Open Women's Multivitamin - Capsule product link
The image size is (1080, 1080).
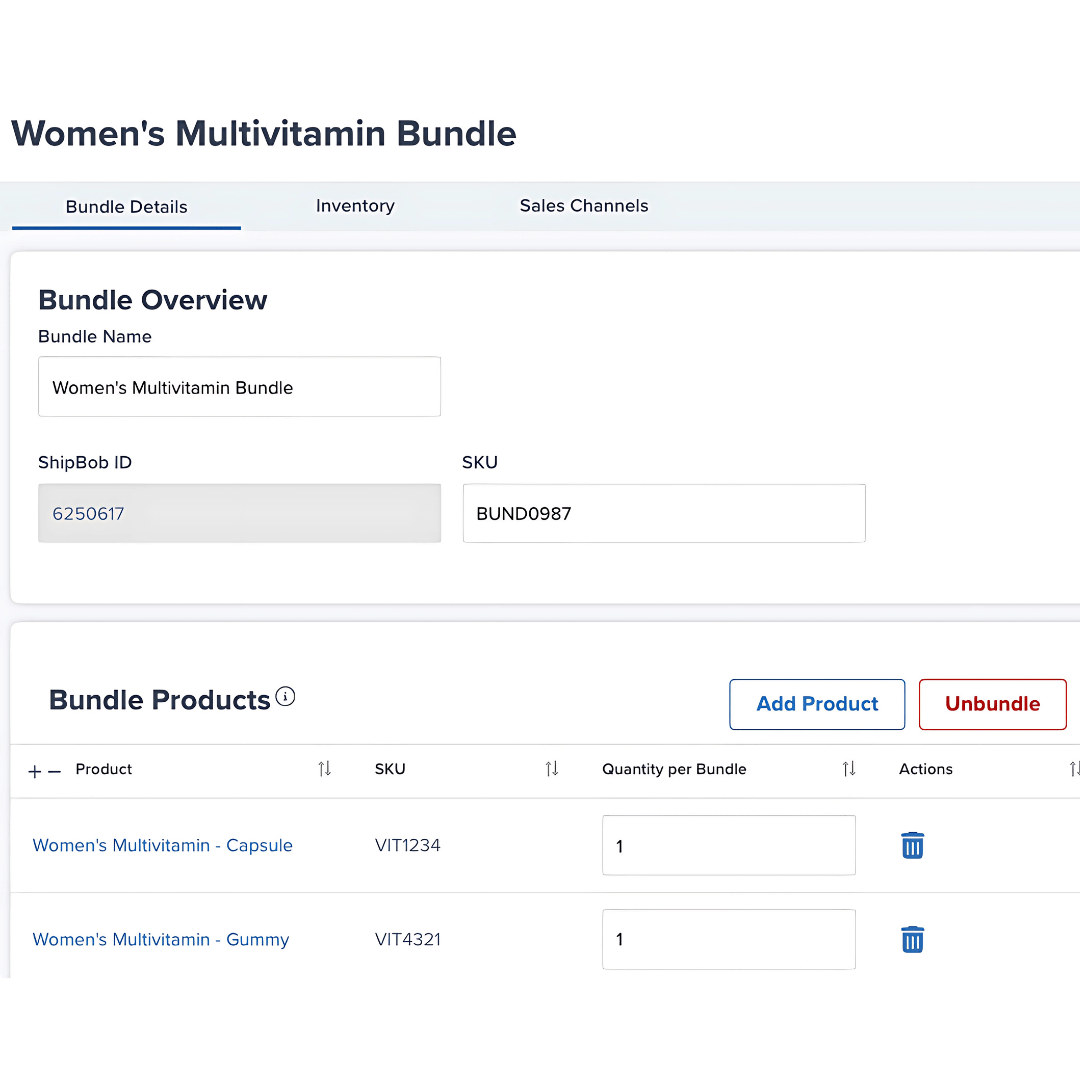pos(163,845)
